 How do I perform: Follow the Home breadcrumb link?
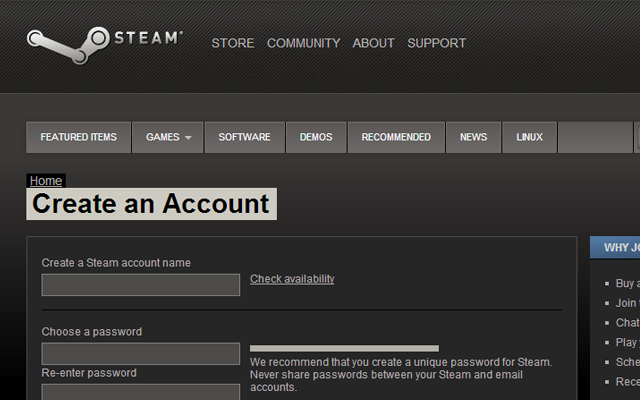click(x=46, y=181)
